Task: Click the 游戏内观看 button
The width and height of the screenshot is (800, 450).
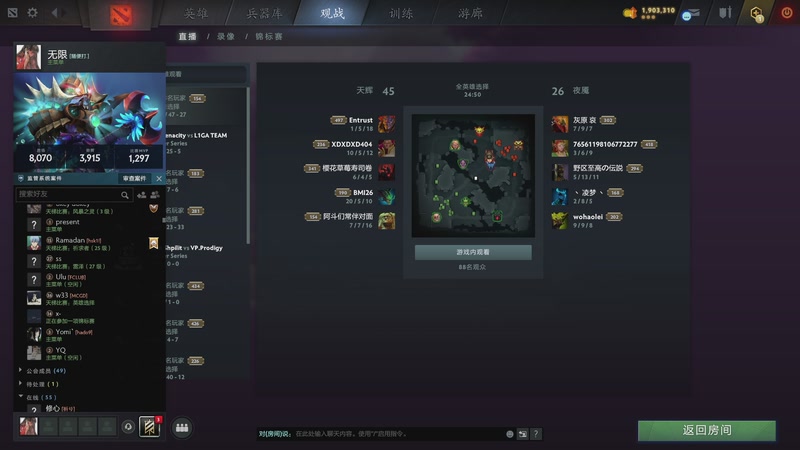Action: (x=473, y=252)
